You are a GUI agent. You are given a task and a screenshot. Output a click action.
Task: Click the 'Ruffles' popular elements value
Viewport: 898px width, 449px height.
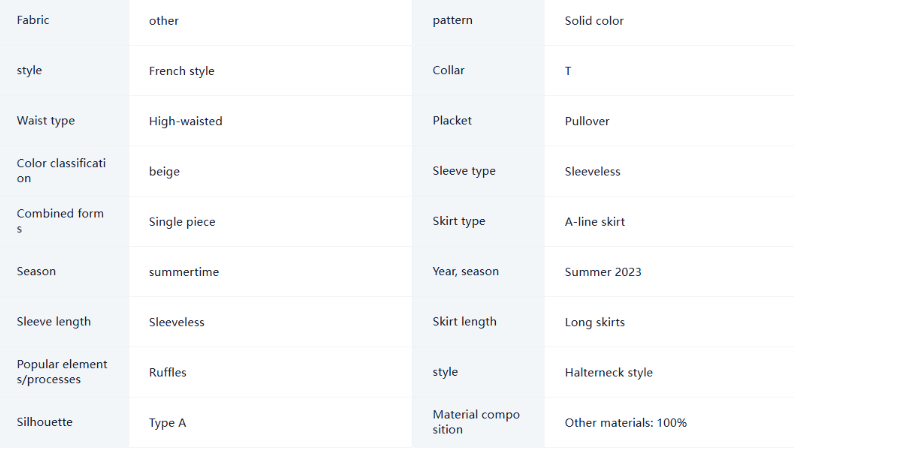tap(168, 373)
